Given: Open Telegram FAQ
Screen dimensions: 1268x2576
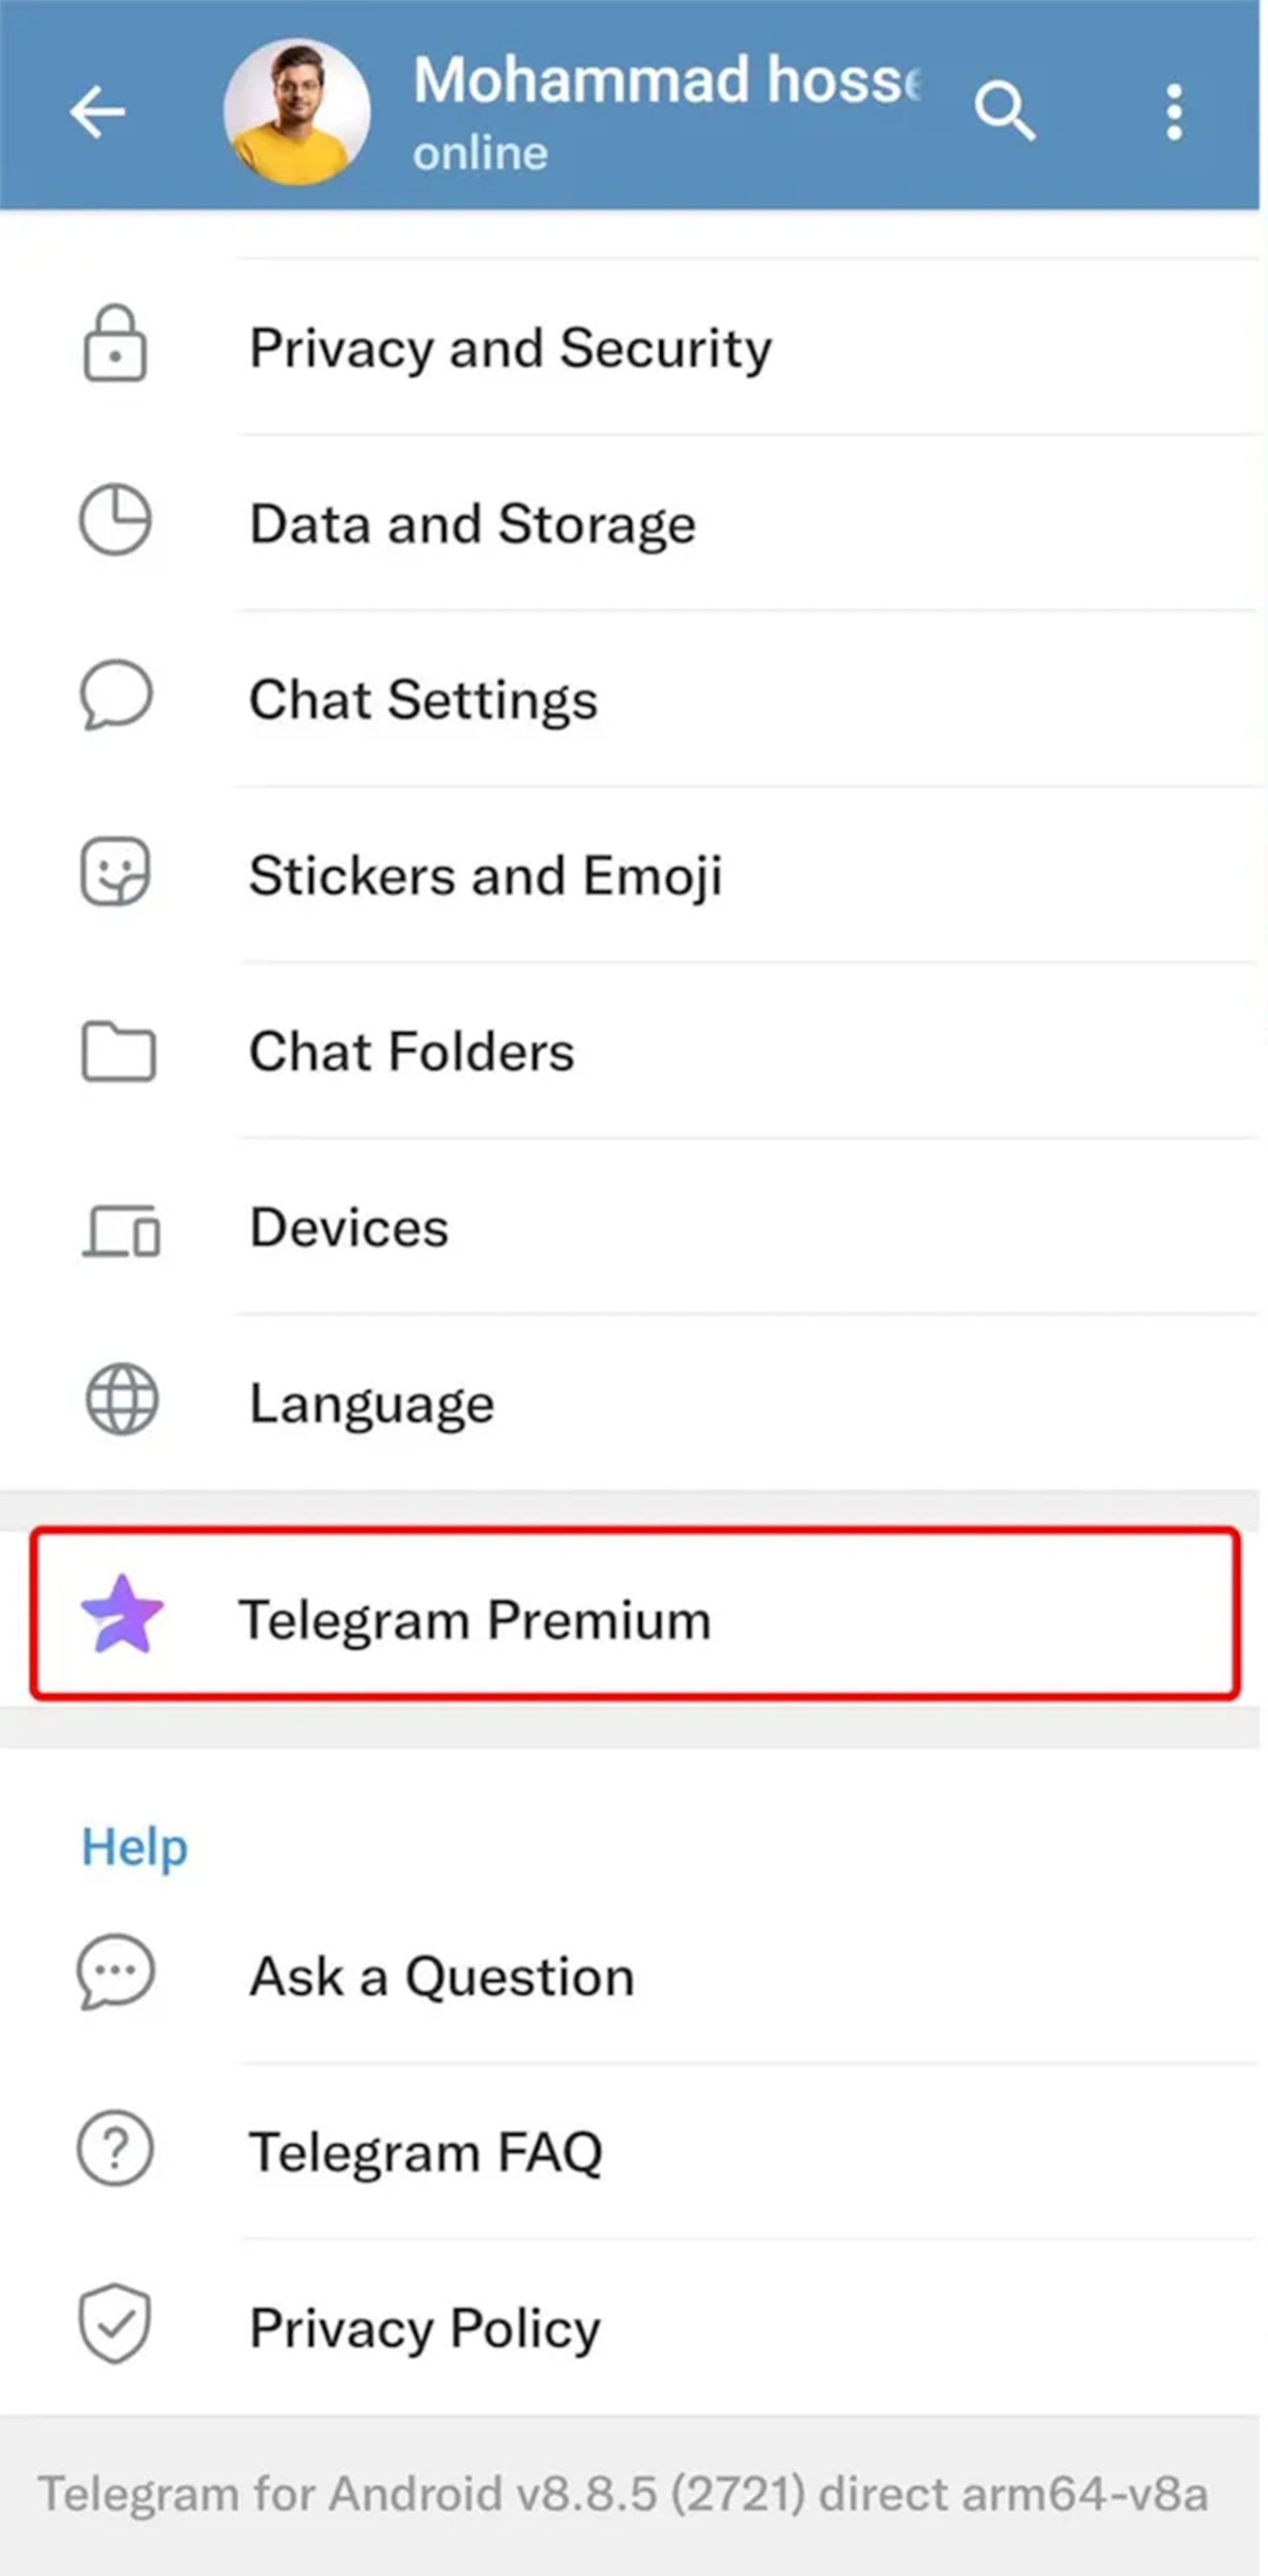Looking at the screenshot, I should 630,2152.
